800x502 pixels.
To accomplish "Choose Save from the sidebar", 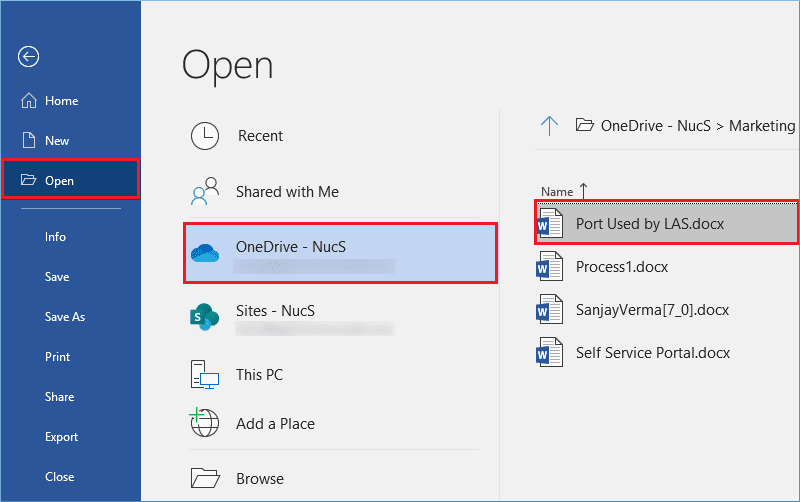I will [57, 277].
